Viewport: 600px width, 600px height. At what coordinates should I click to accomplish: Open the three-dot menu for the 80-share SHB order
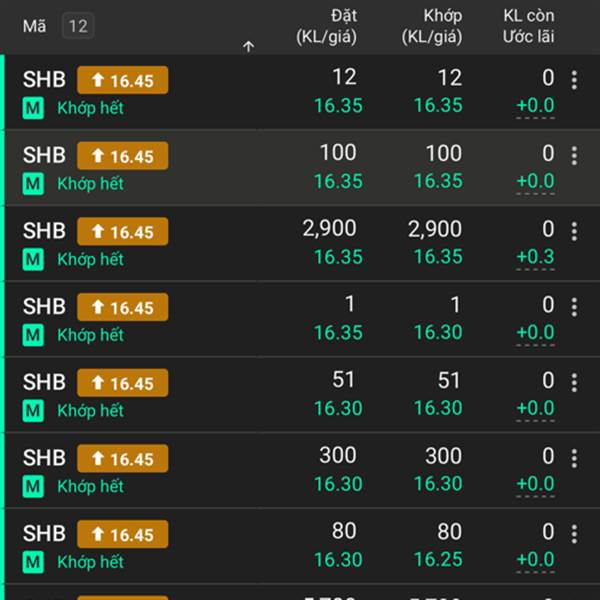point(574,534)
